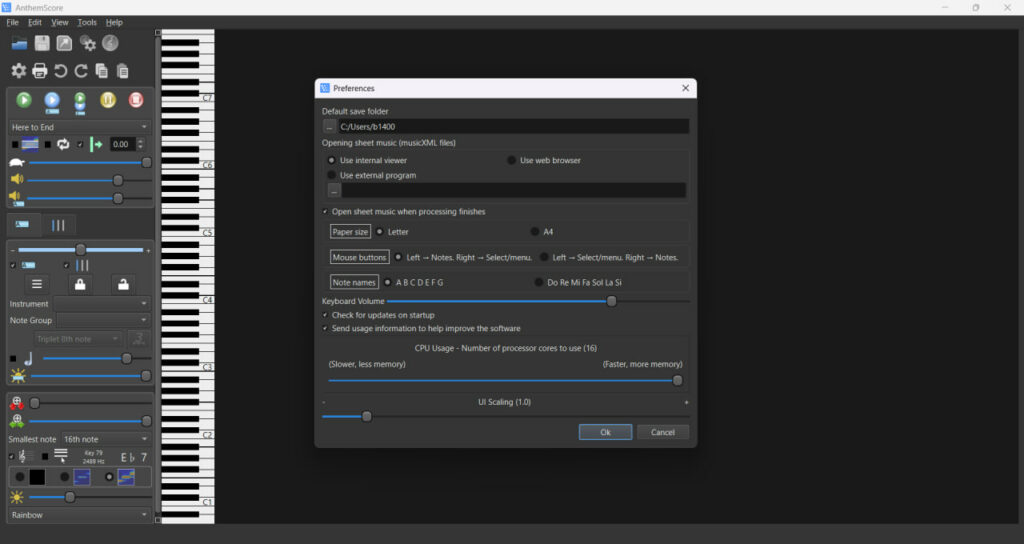
Task: Click the combined green-blue play button
Action: point(80,103)
